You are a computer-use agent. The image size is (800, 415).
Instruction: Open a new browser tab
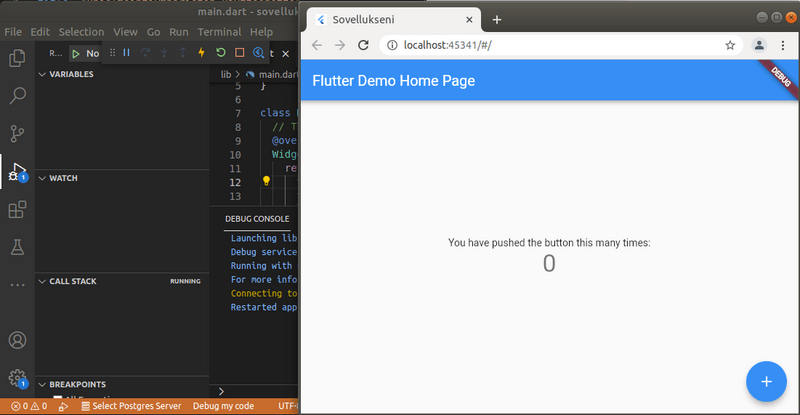point(497,19)
